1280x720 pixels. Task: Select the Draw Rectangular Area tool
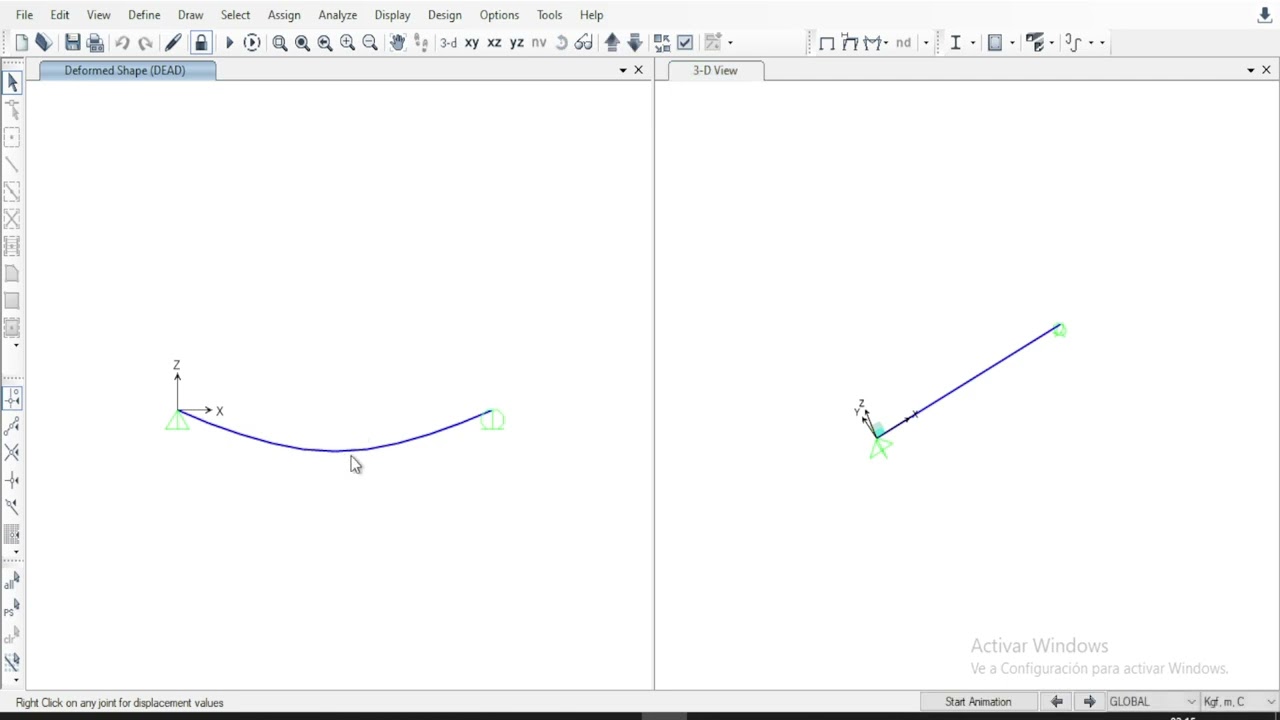coord(12,300)
